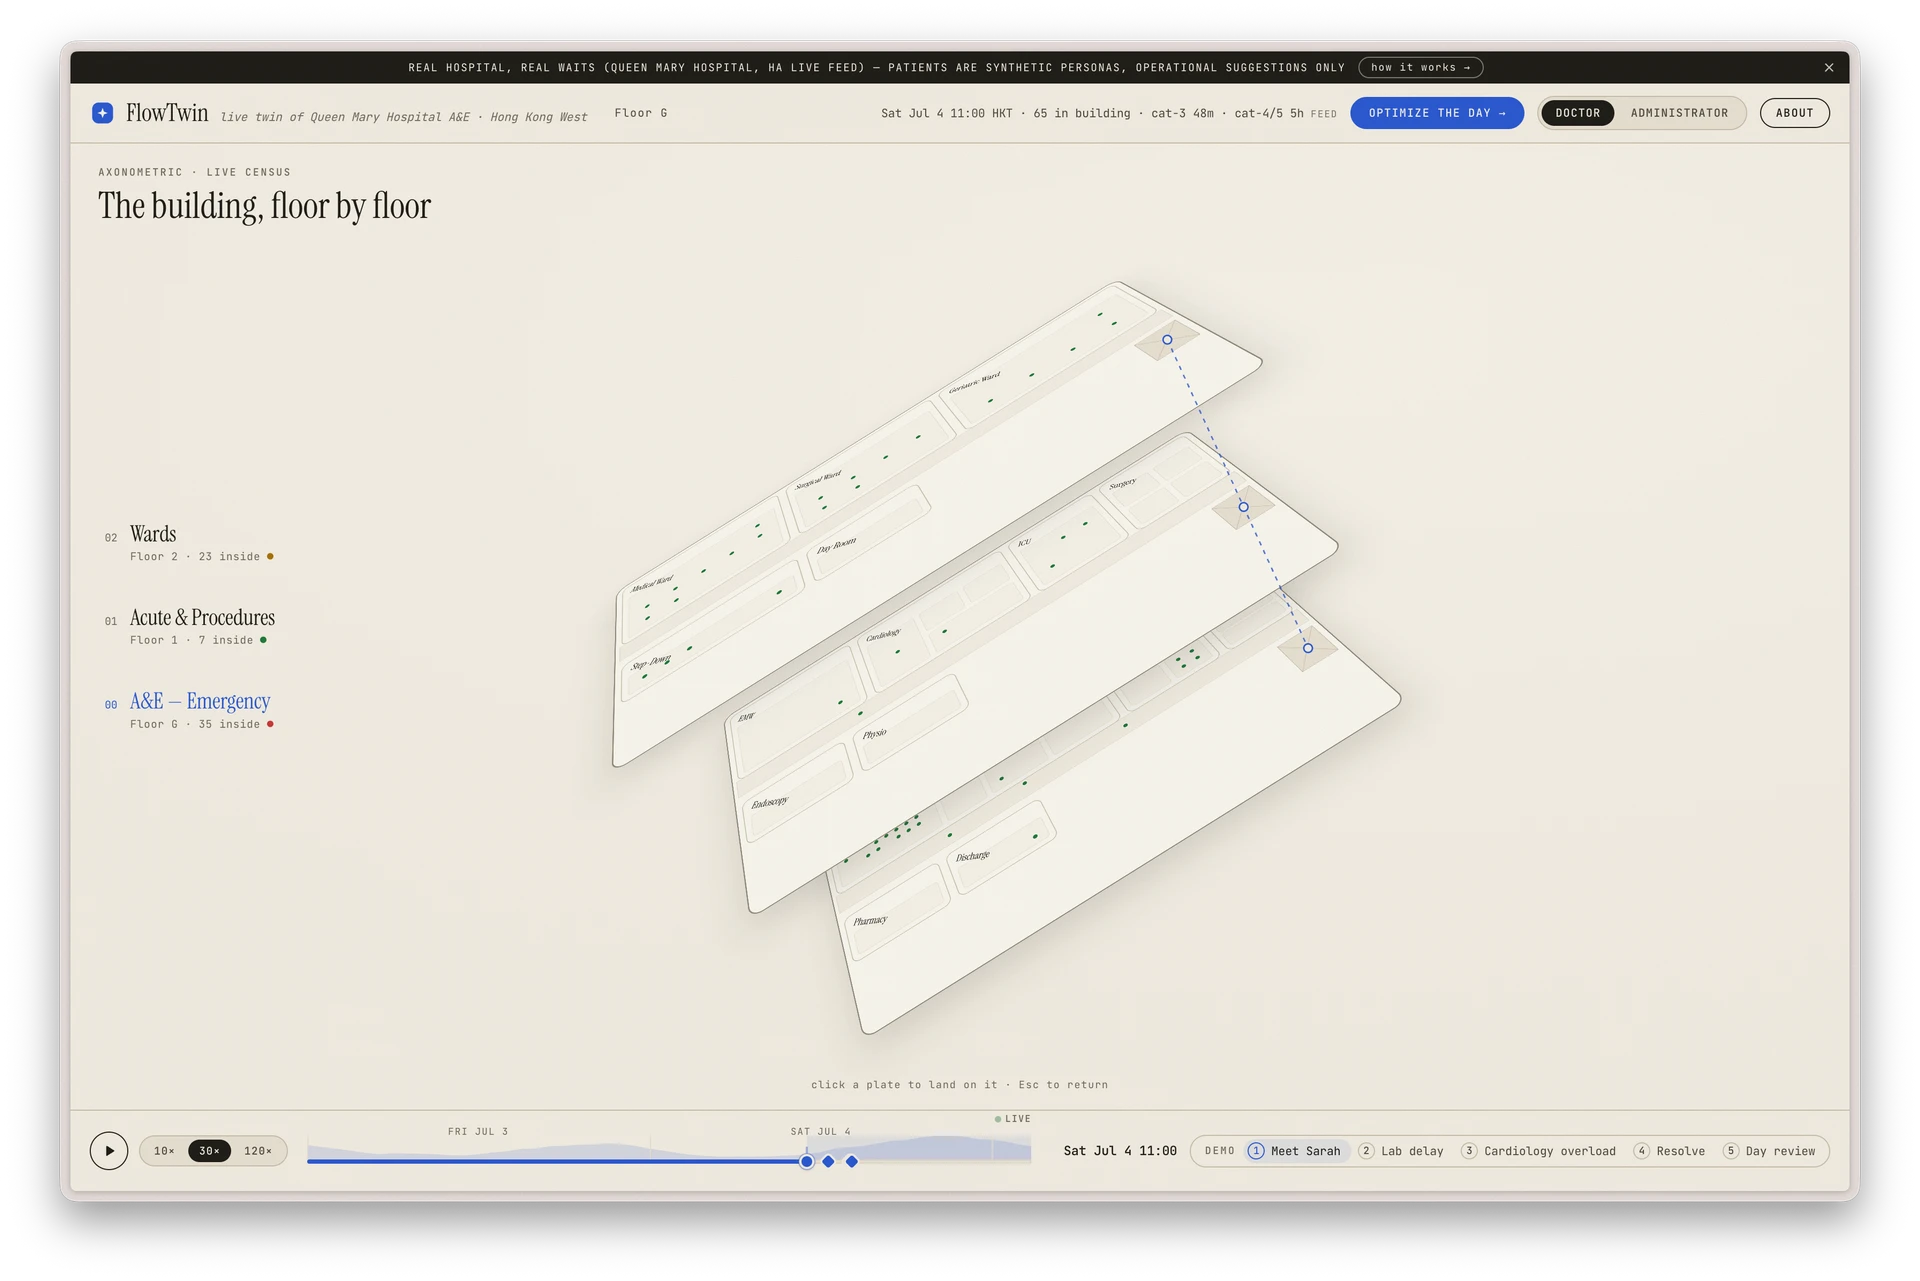
Task: Select the Wards floor in list
Action: (189, 543)
